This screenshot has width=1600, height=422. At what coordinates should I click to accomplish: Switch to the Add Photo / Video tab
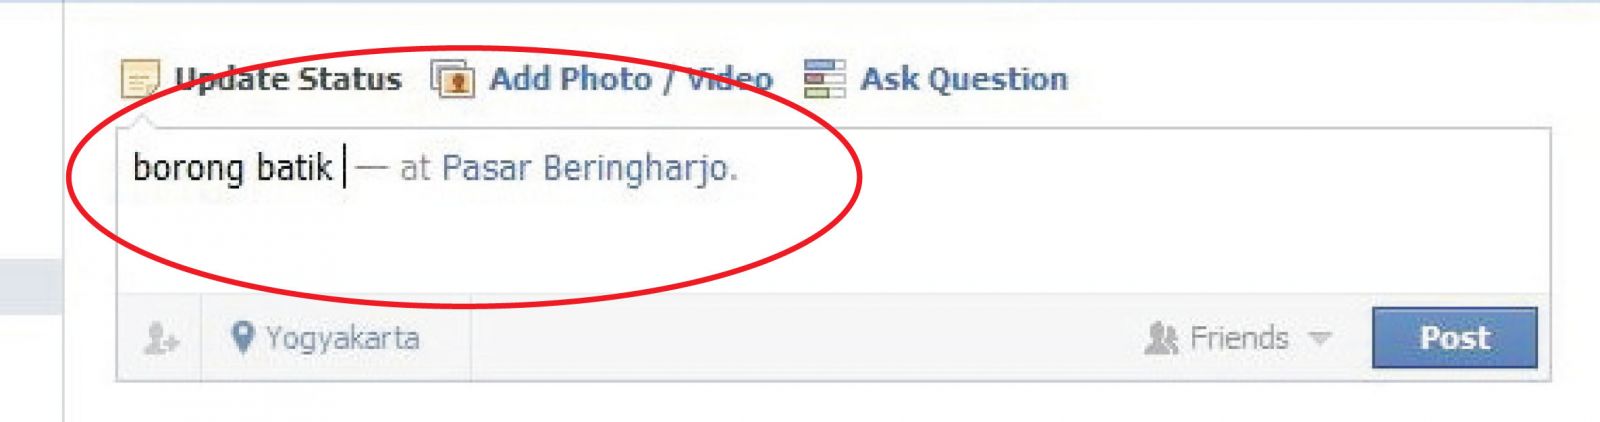click(x=630, y=79)
